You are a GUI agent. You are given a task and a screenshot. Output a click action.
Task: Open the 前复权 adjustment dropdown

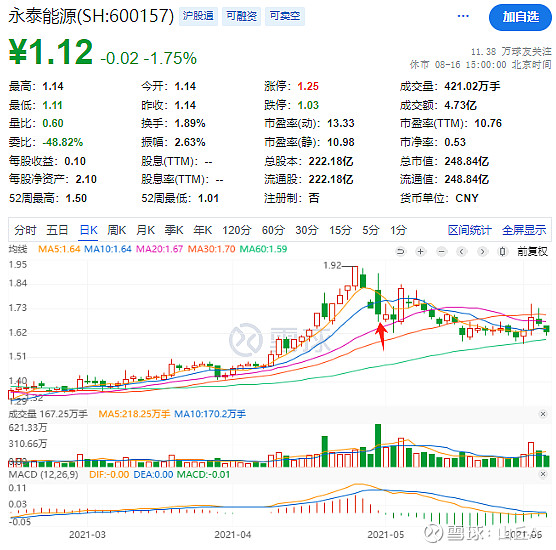point(532,252)
